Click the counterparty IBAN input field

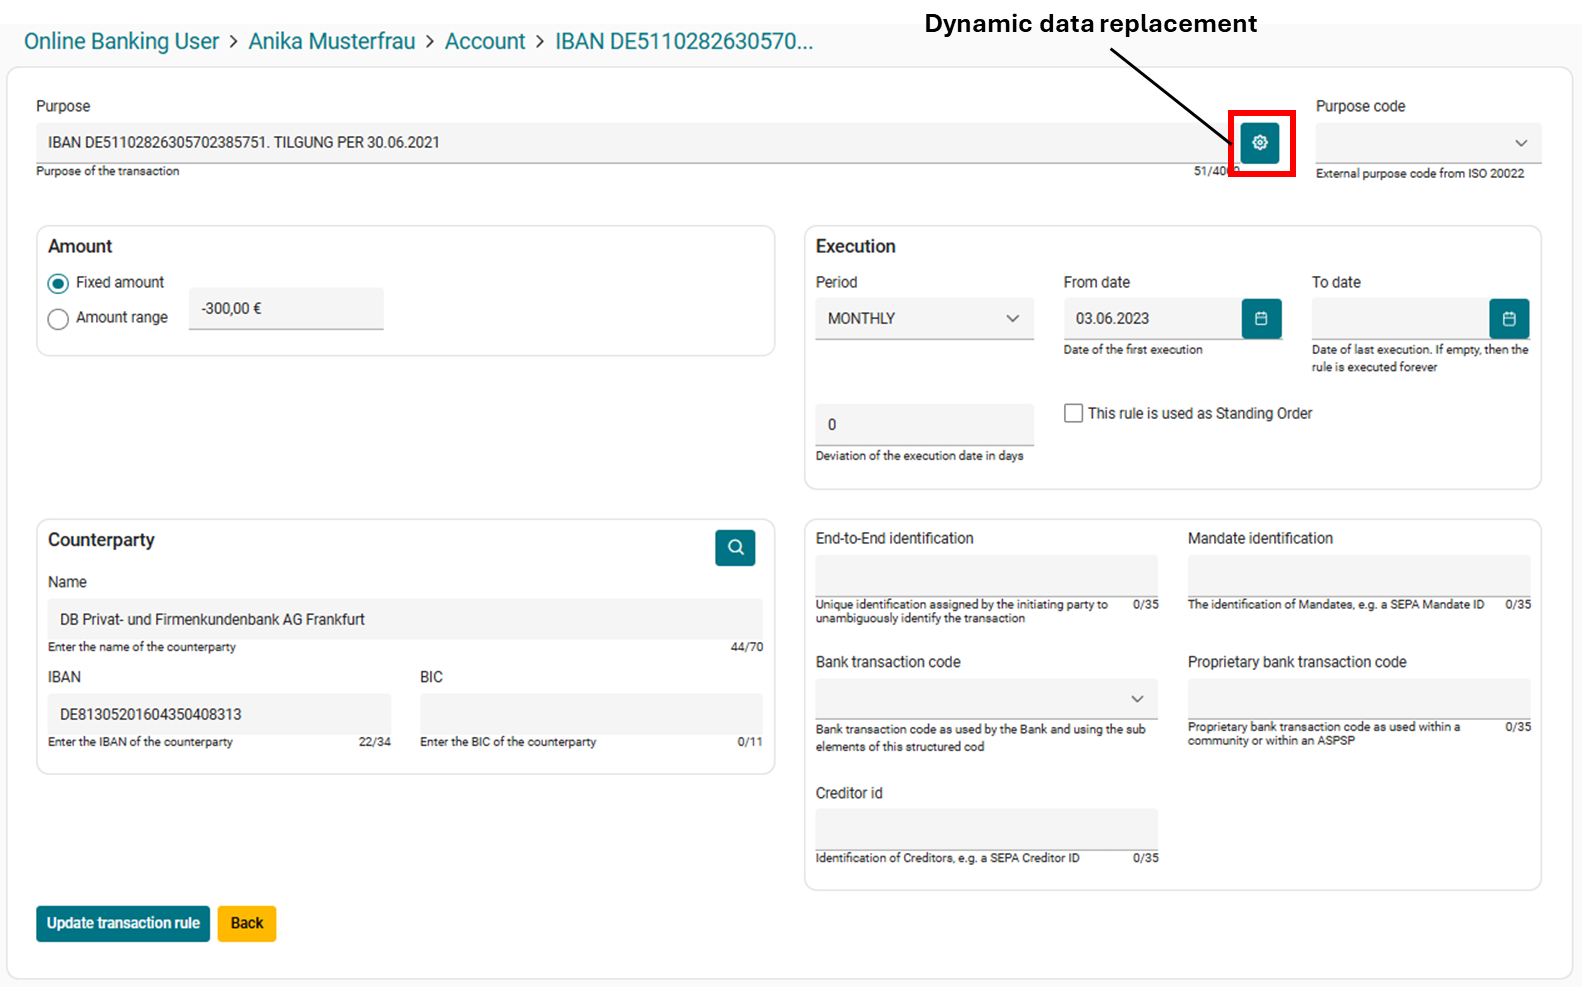pyautogui.click(x=218, y=714)
